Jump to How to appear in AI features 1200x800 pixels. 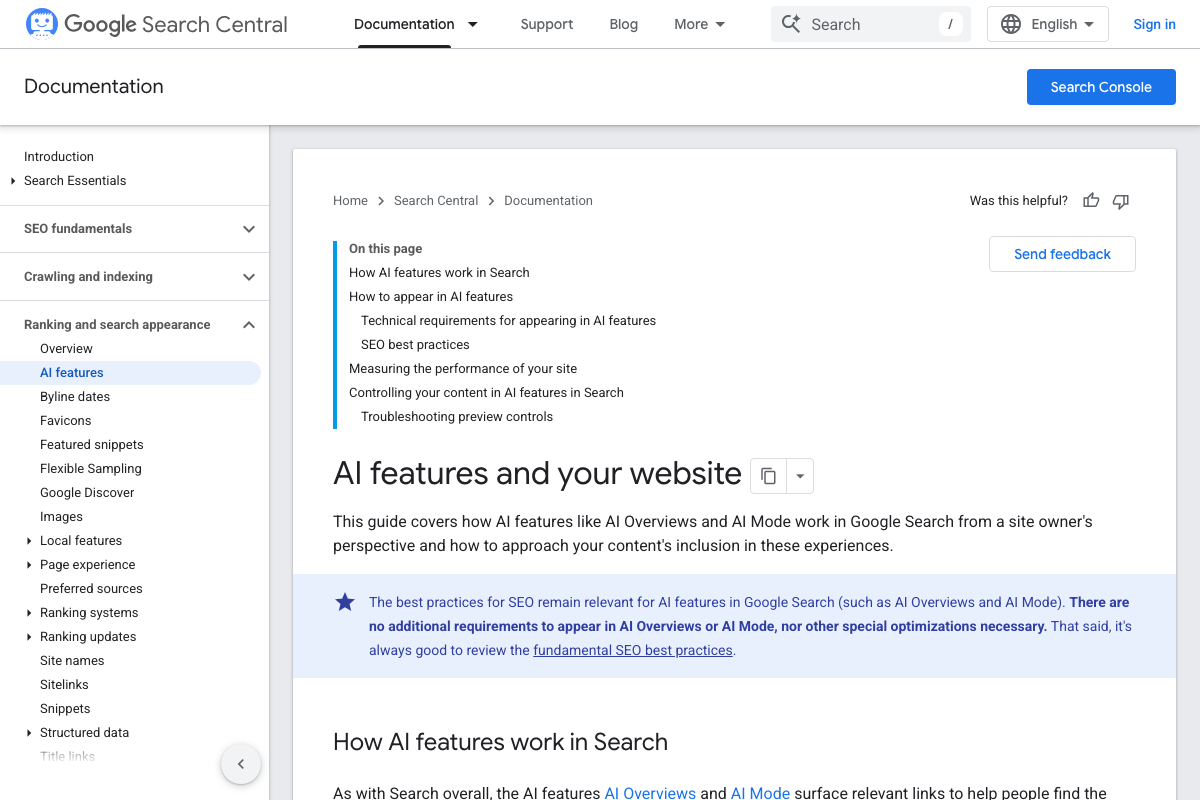[431, 297]
